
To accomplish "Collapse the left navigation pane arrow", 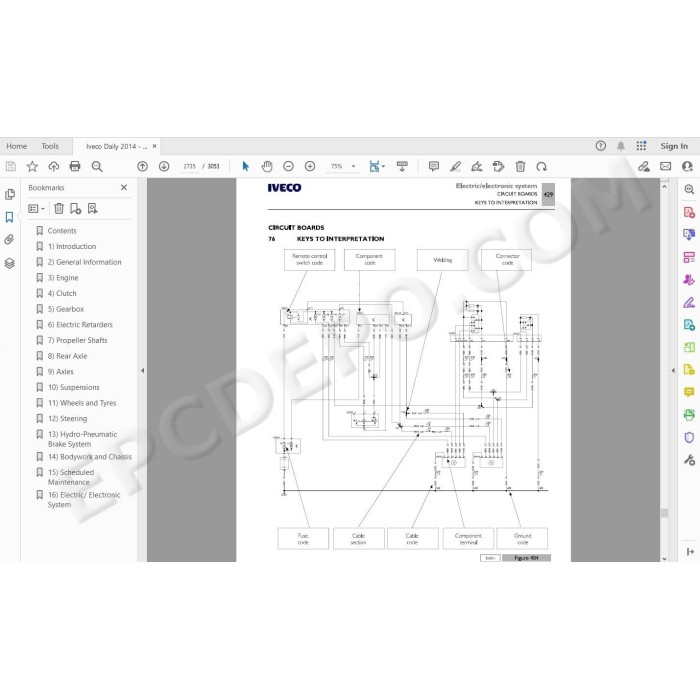I will coord(142,371).
